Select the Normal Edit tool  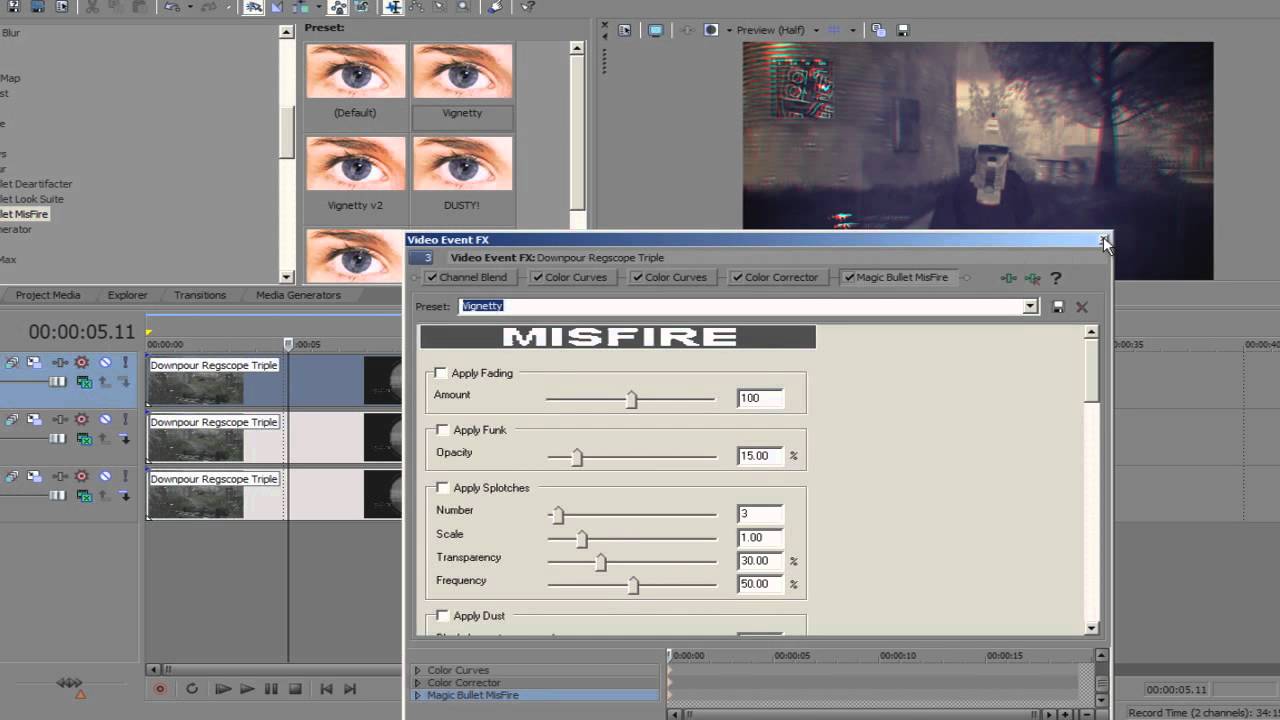click(x=393, y=7)
